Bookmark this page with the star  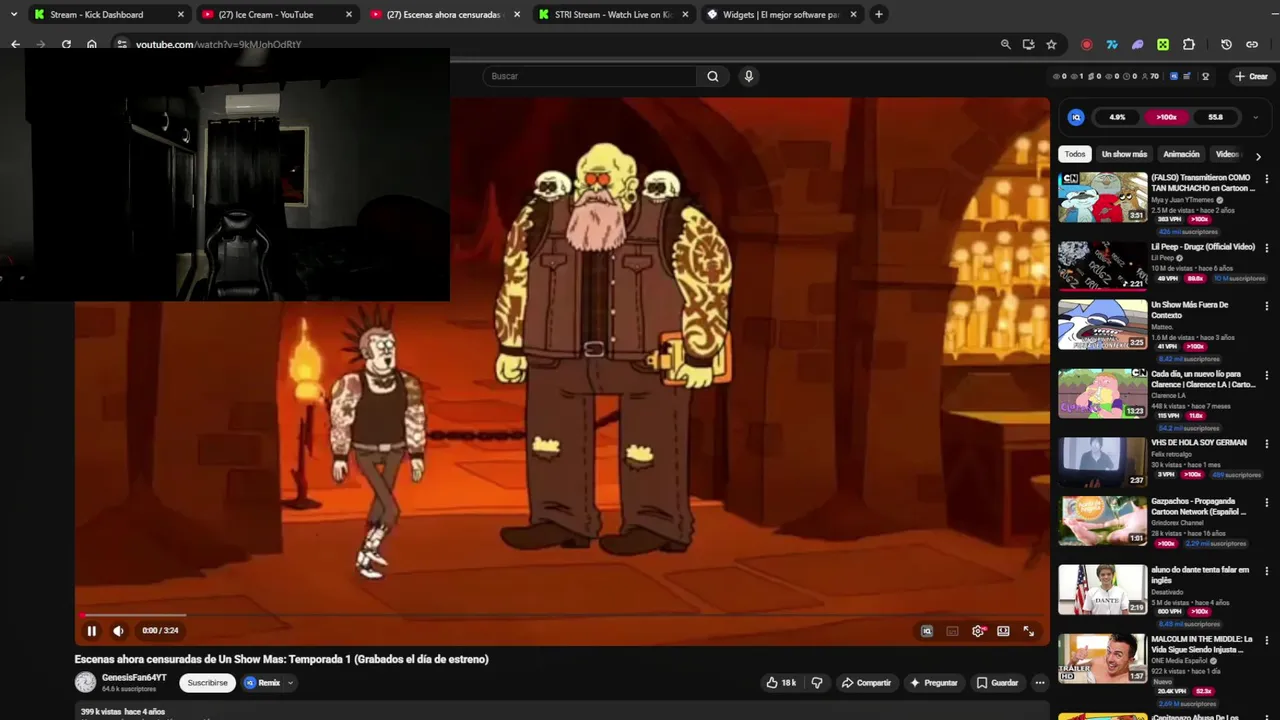[1051, 45]
